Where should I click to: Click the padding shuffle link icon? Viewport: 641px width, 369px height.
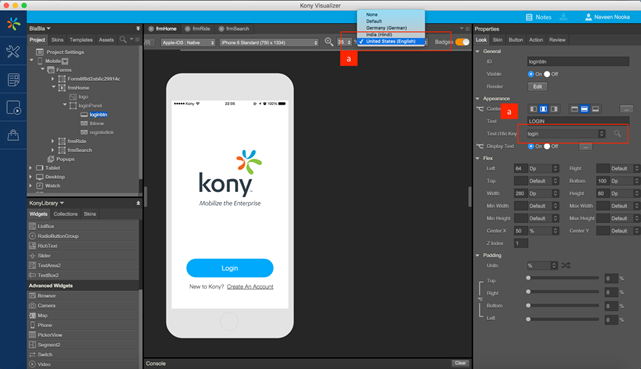[x=566, y=266]
